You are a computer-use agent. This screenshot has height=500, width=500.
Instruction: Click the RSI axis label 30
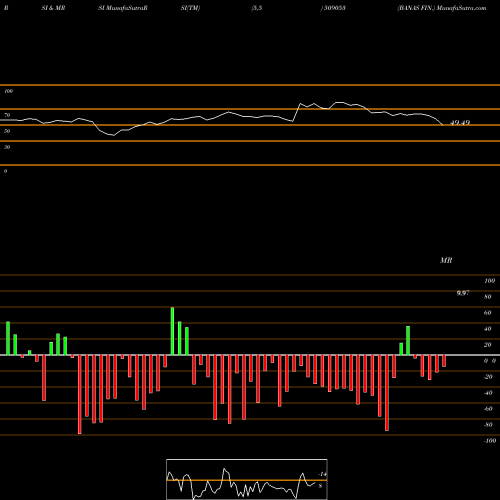click(7, 147)
